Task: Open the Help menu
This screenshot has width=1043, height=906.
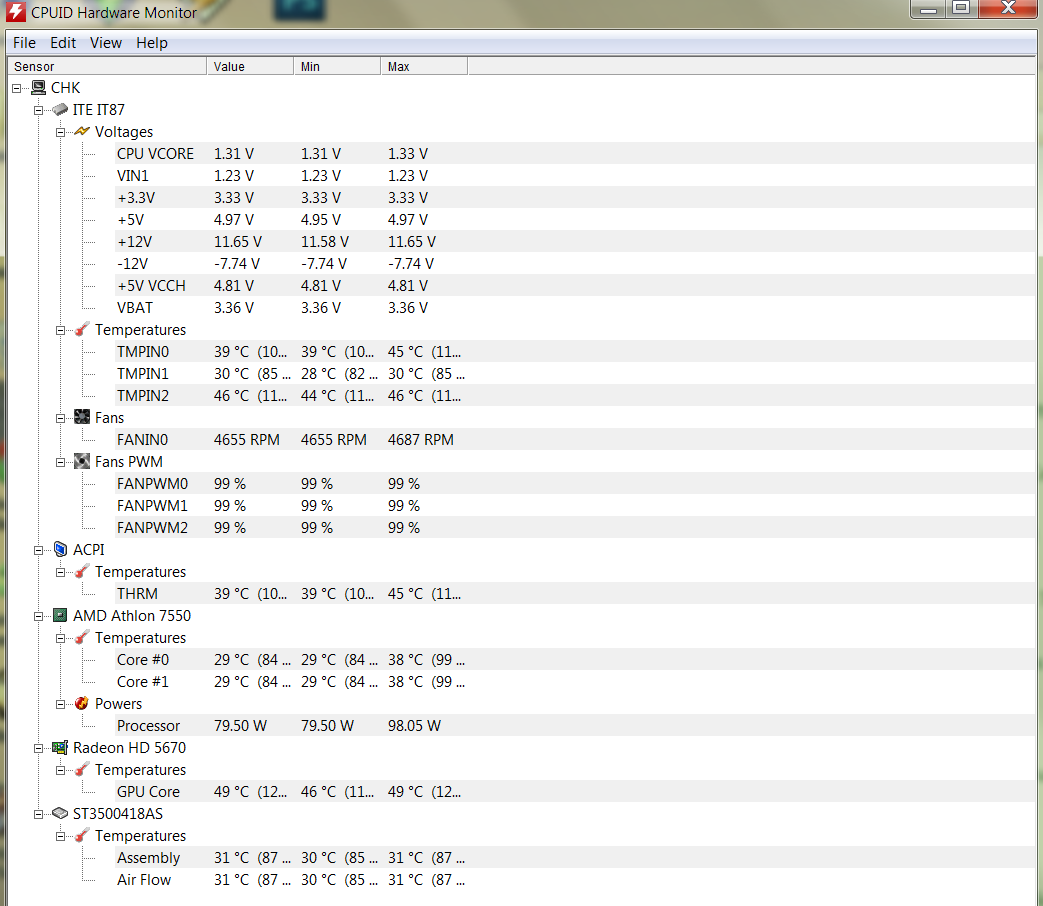Action: coord(152,43)
